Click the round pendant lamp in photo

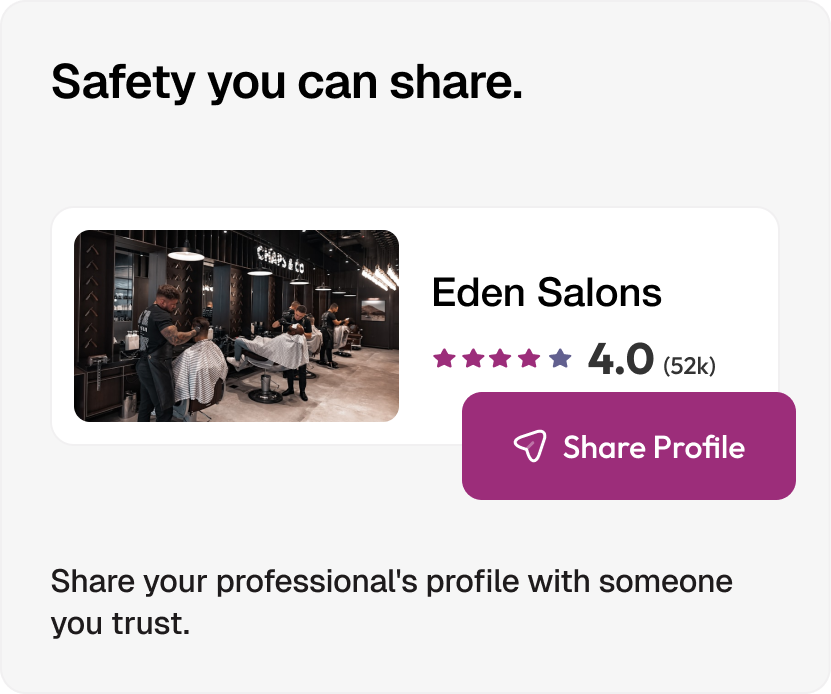click(186, 254)
